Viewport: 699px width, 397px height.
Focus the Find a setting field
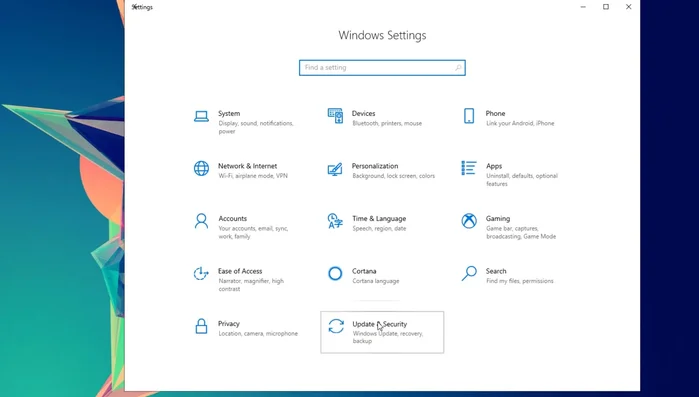382,68
